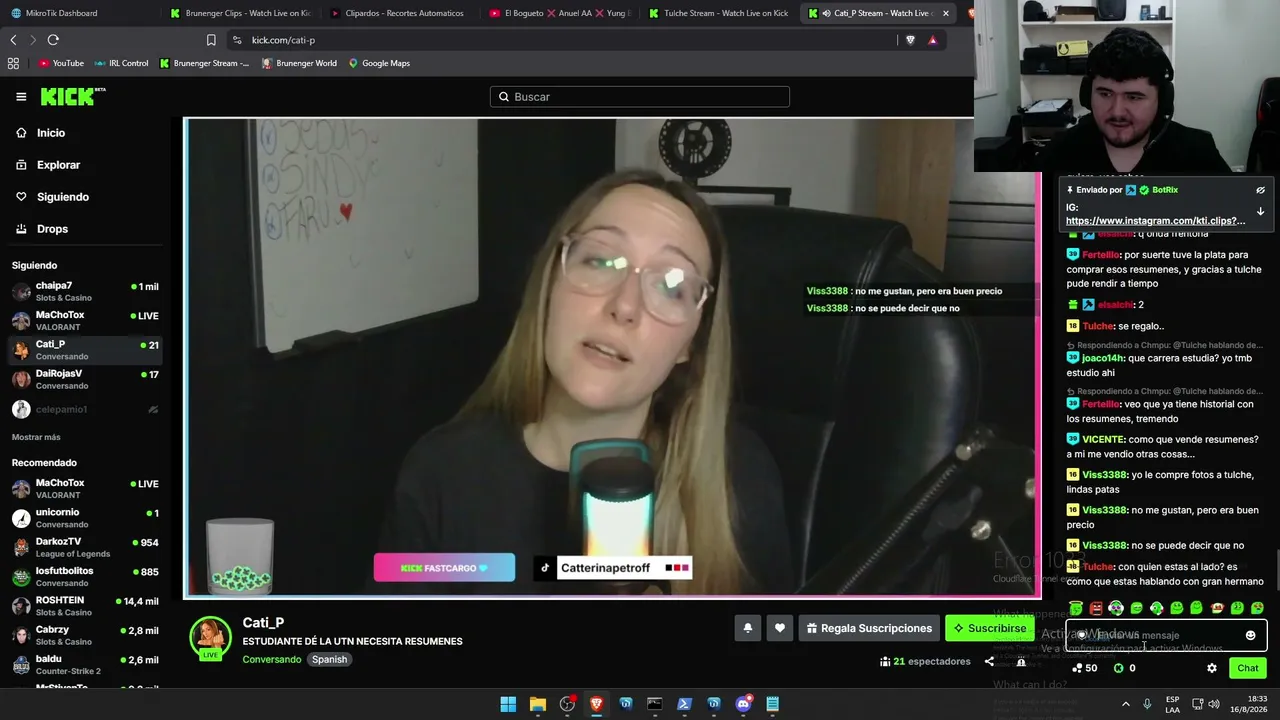Open the Brunenger Stream bookmark
This screenshot has height=720, width=1280.
tap(204, 63)
